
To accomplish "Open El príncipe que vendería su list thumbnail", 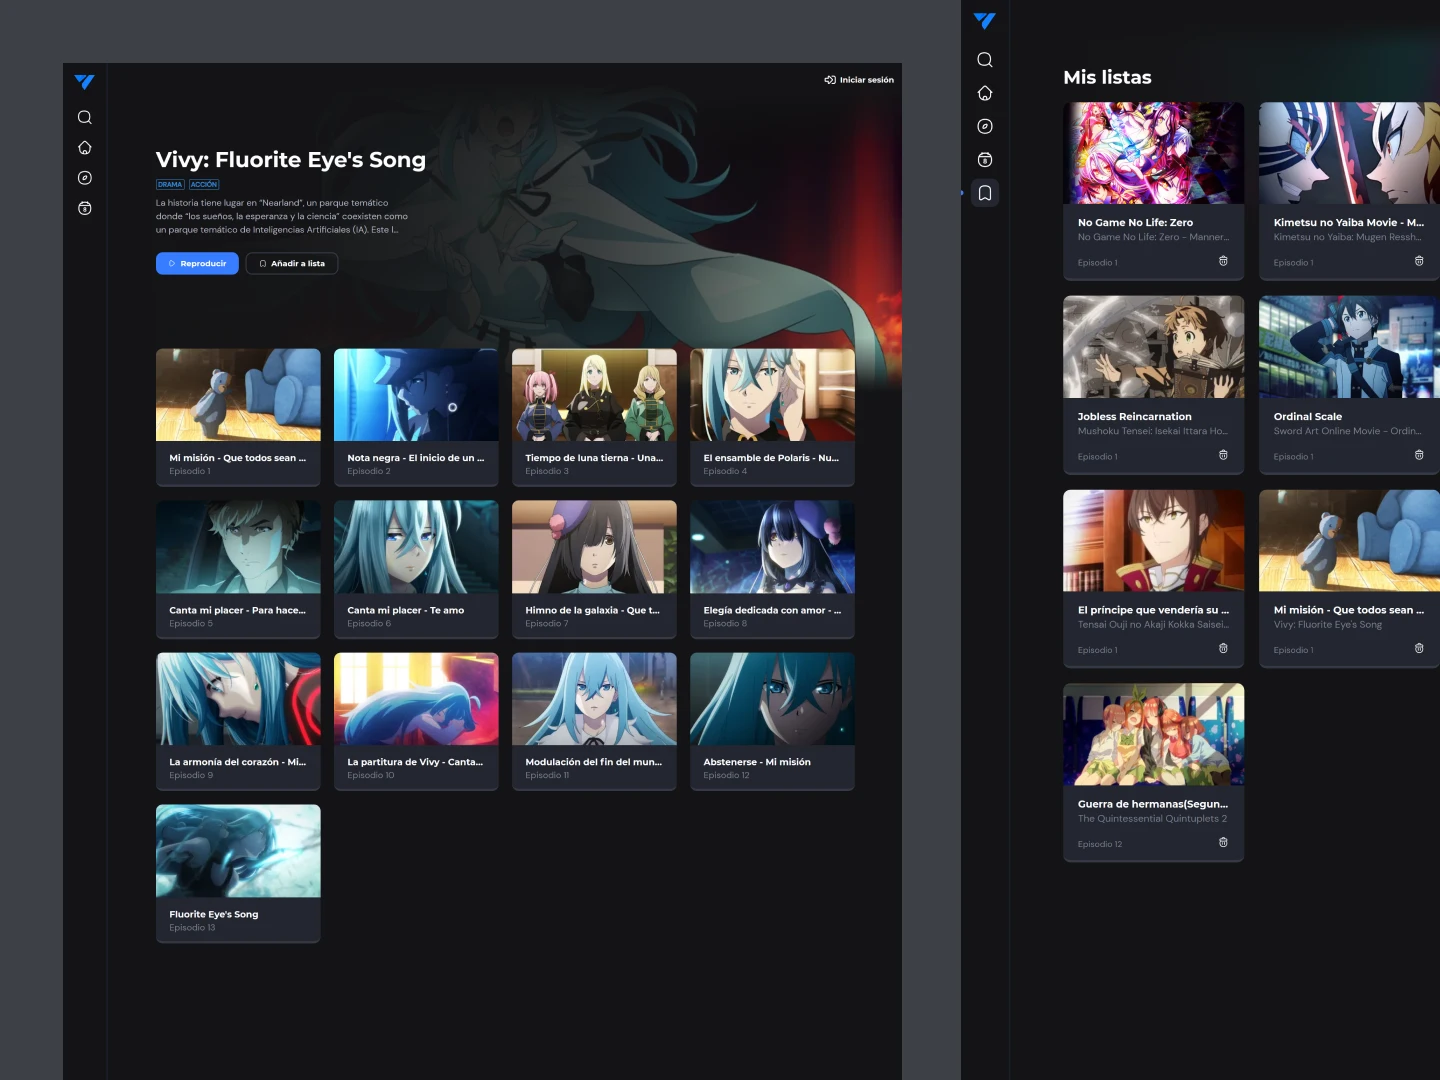I will [1154, 540].
